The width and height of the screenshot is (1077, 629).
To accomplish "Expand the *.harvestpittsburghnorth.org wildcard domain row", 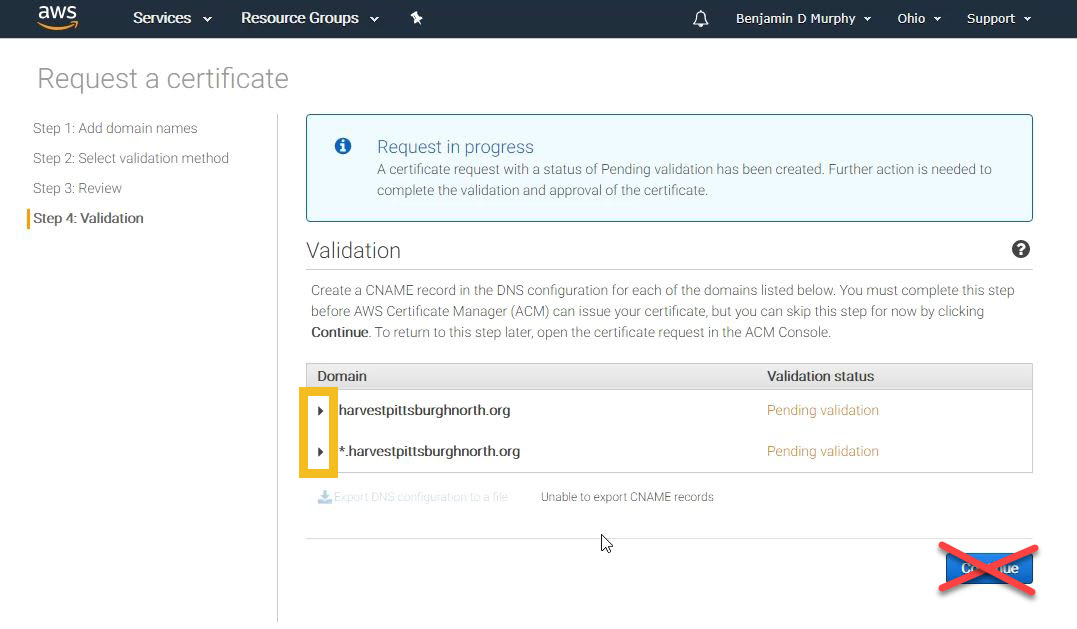I will click(x=320, y=452).
